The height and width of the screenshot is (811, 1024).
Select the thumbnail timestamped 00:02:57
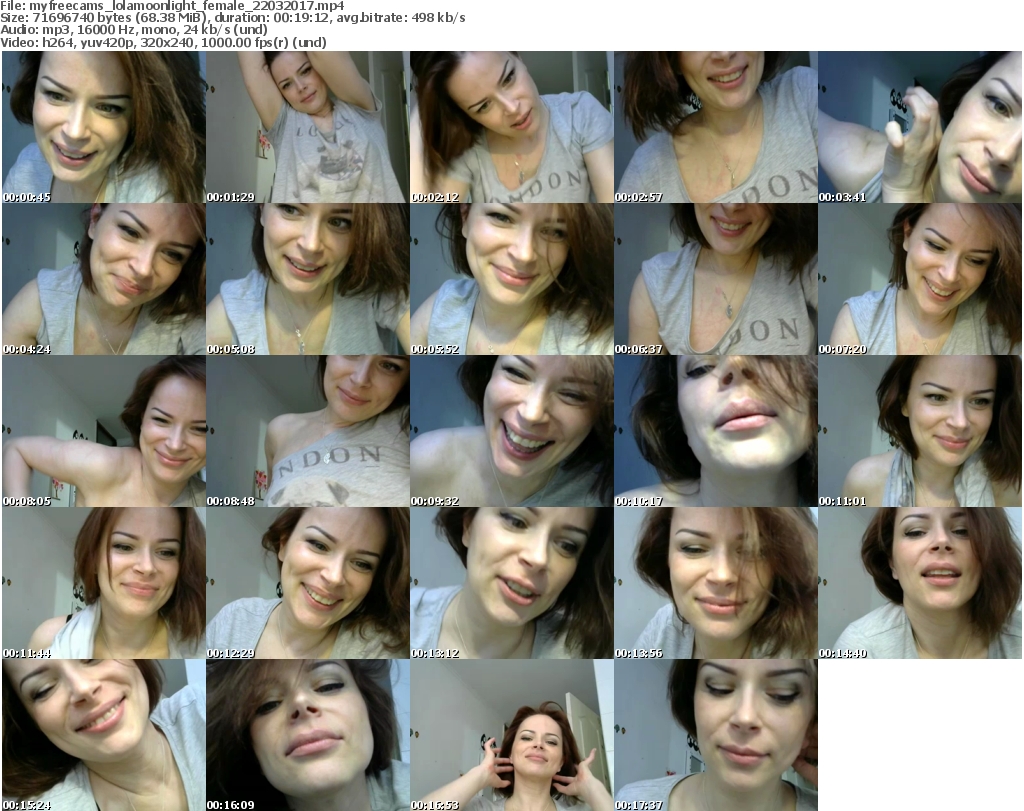pos(715,127)
